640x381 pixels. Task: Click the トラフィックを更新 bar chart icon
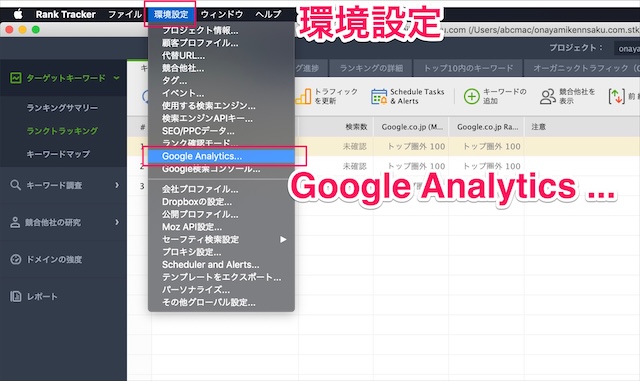[303, 96]
